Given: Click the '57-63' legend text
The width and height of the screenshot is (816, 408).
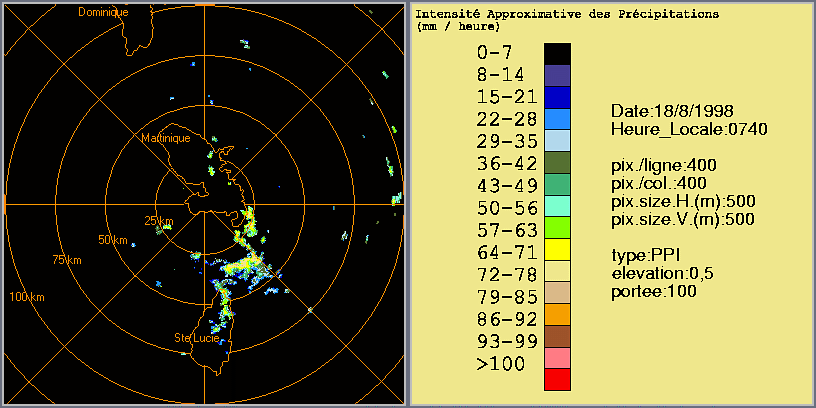Looking at the screenshot, I should (x=506, y=230).
